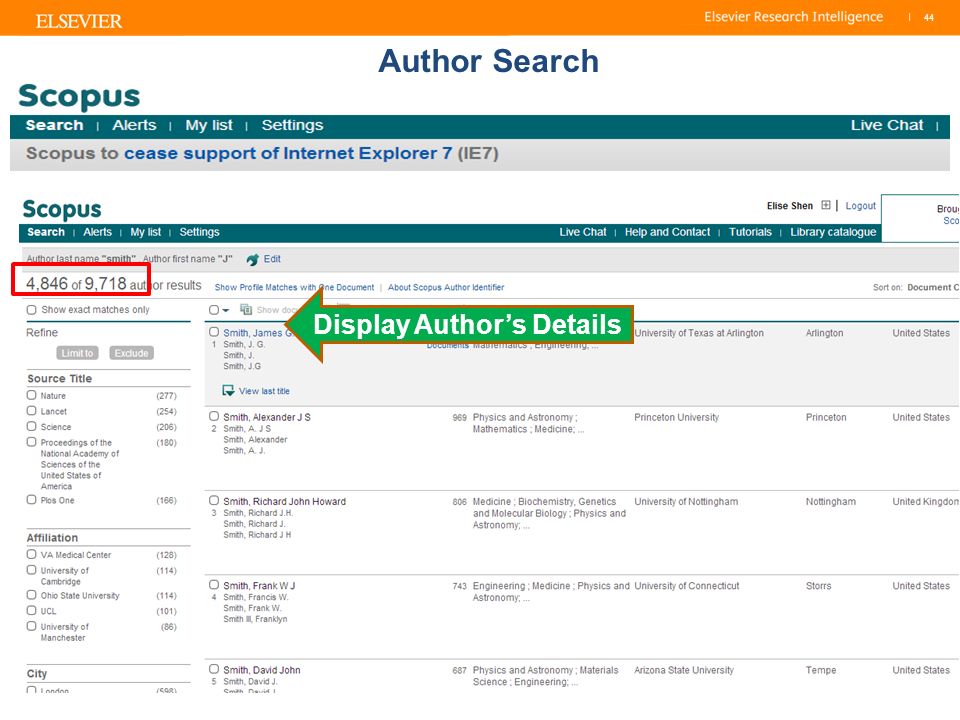Check the Proceedings of the National Academy box
This screenshot has height=720, width=960.
click(32, 442)
